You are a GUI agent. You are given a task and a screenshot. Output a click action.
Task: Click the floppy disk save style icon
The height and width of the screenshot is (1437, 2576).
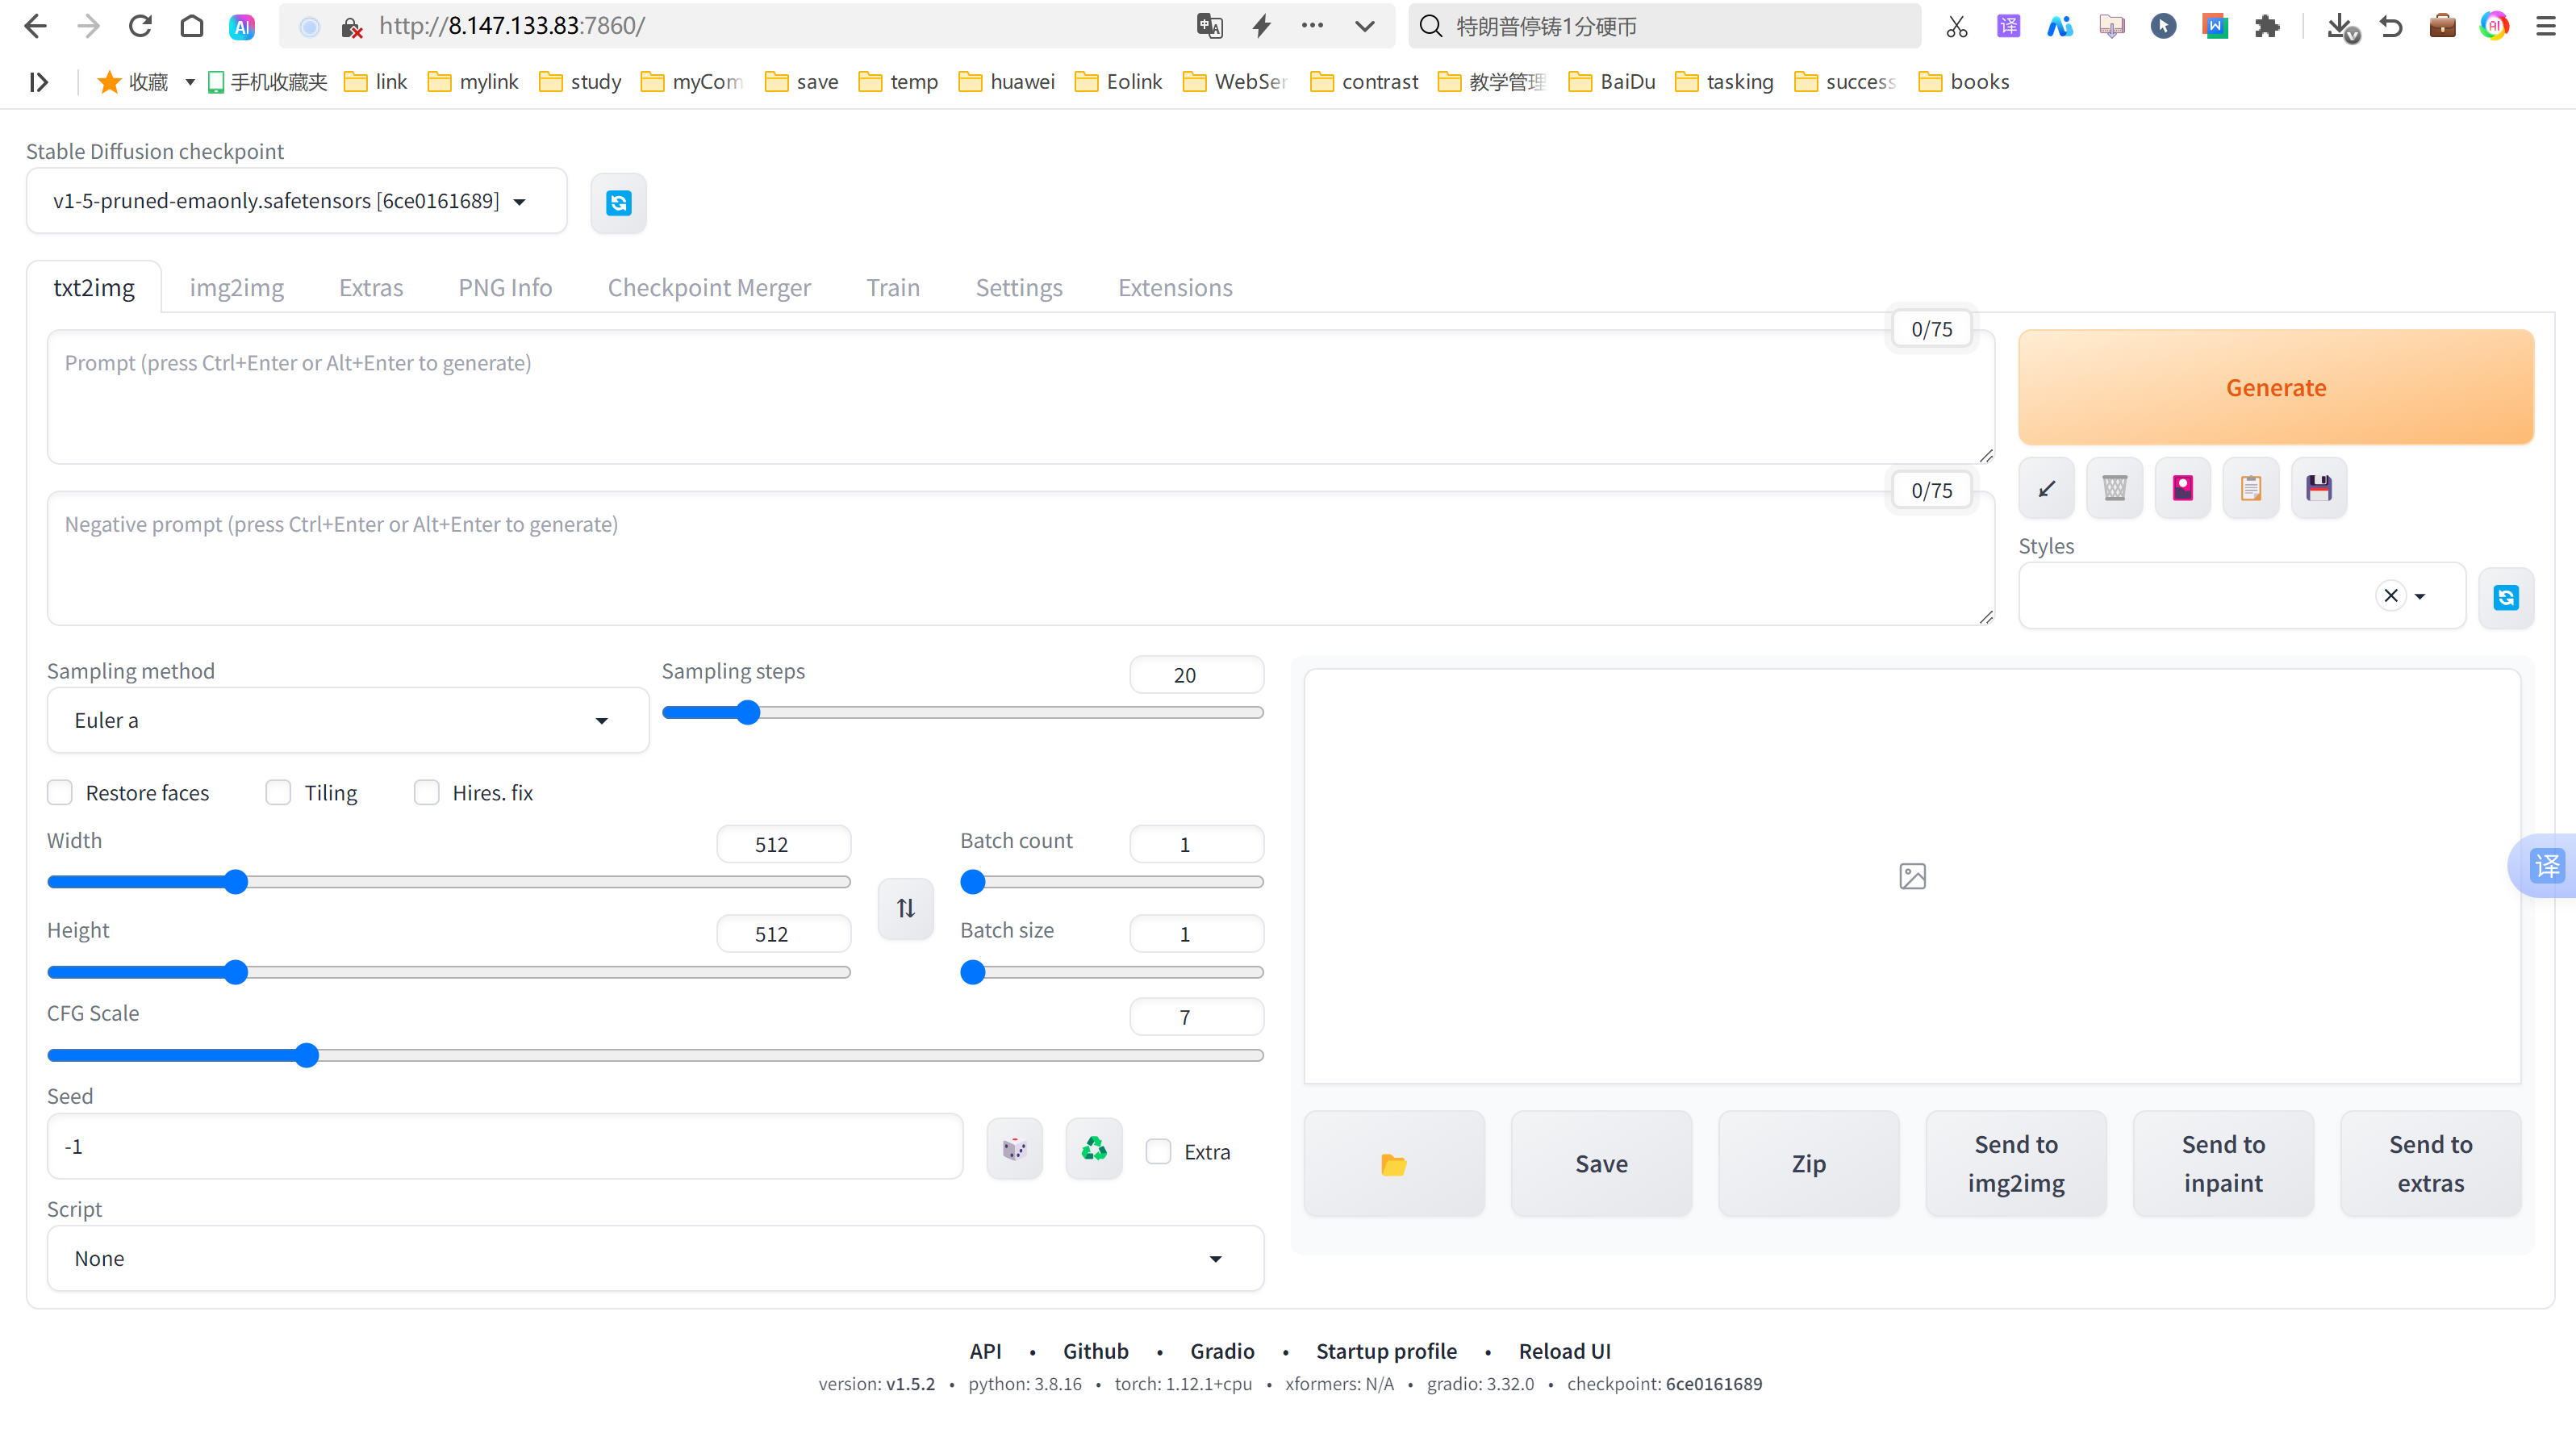[2318, 488]
